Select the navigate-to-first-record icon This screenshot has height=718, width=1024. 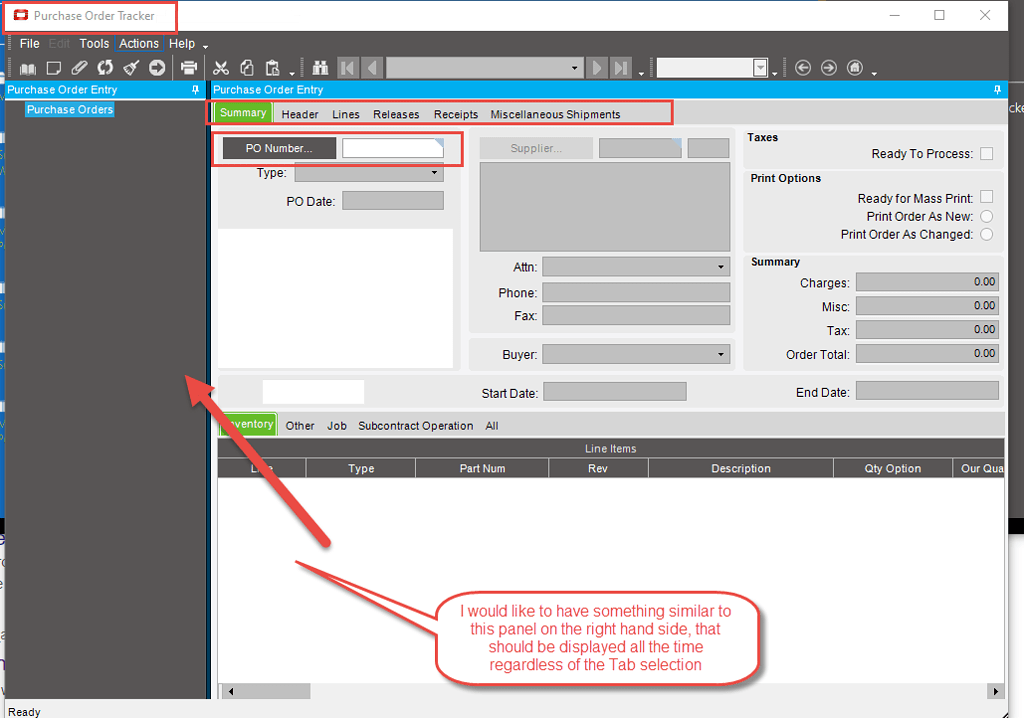[347, 68]
